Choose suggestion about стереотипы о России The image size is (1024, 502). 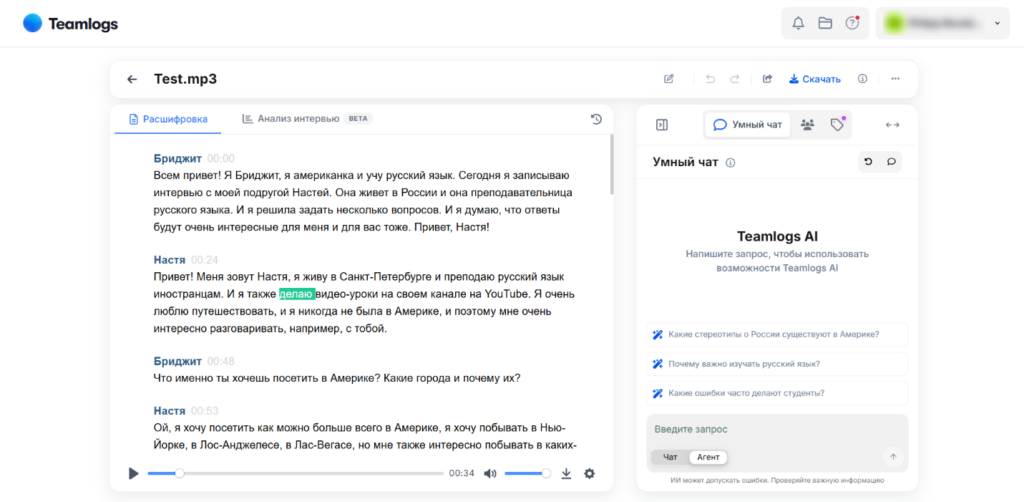(x=777, y=334)
